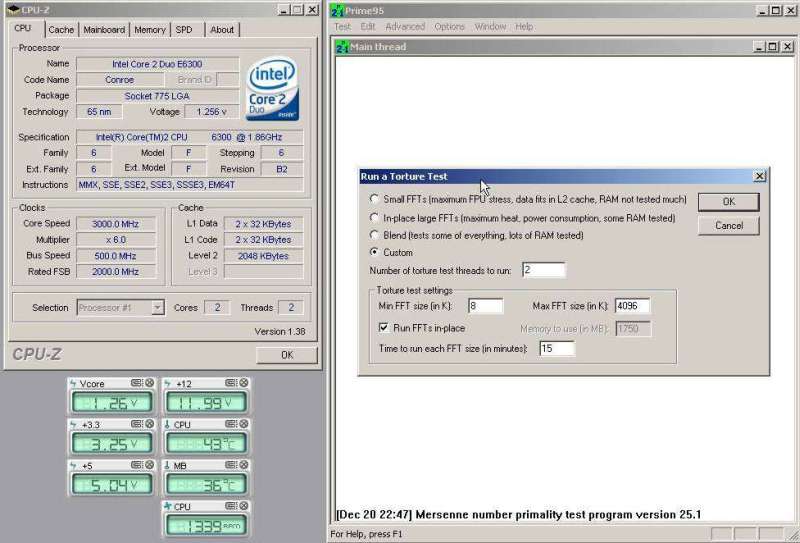
Task: Click the Mersenne number primality test log line
Action: click(519, 514)
